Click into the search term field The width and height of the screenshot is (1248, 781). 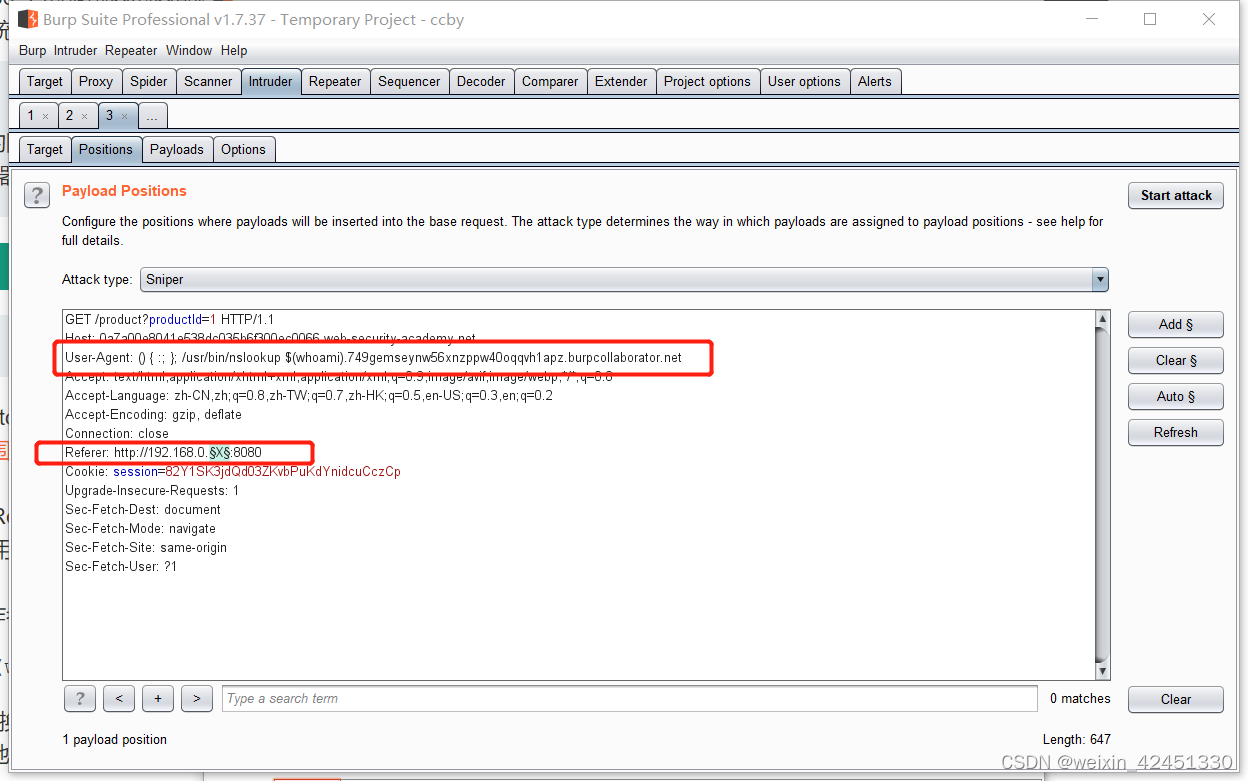click(630, 699)
